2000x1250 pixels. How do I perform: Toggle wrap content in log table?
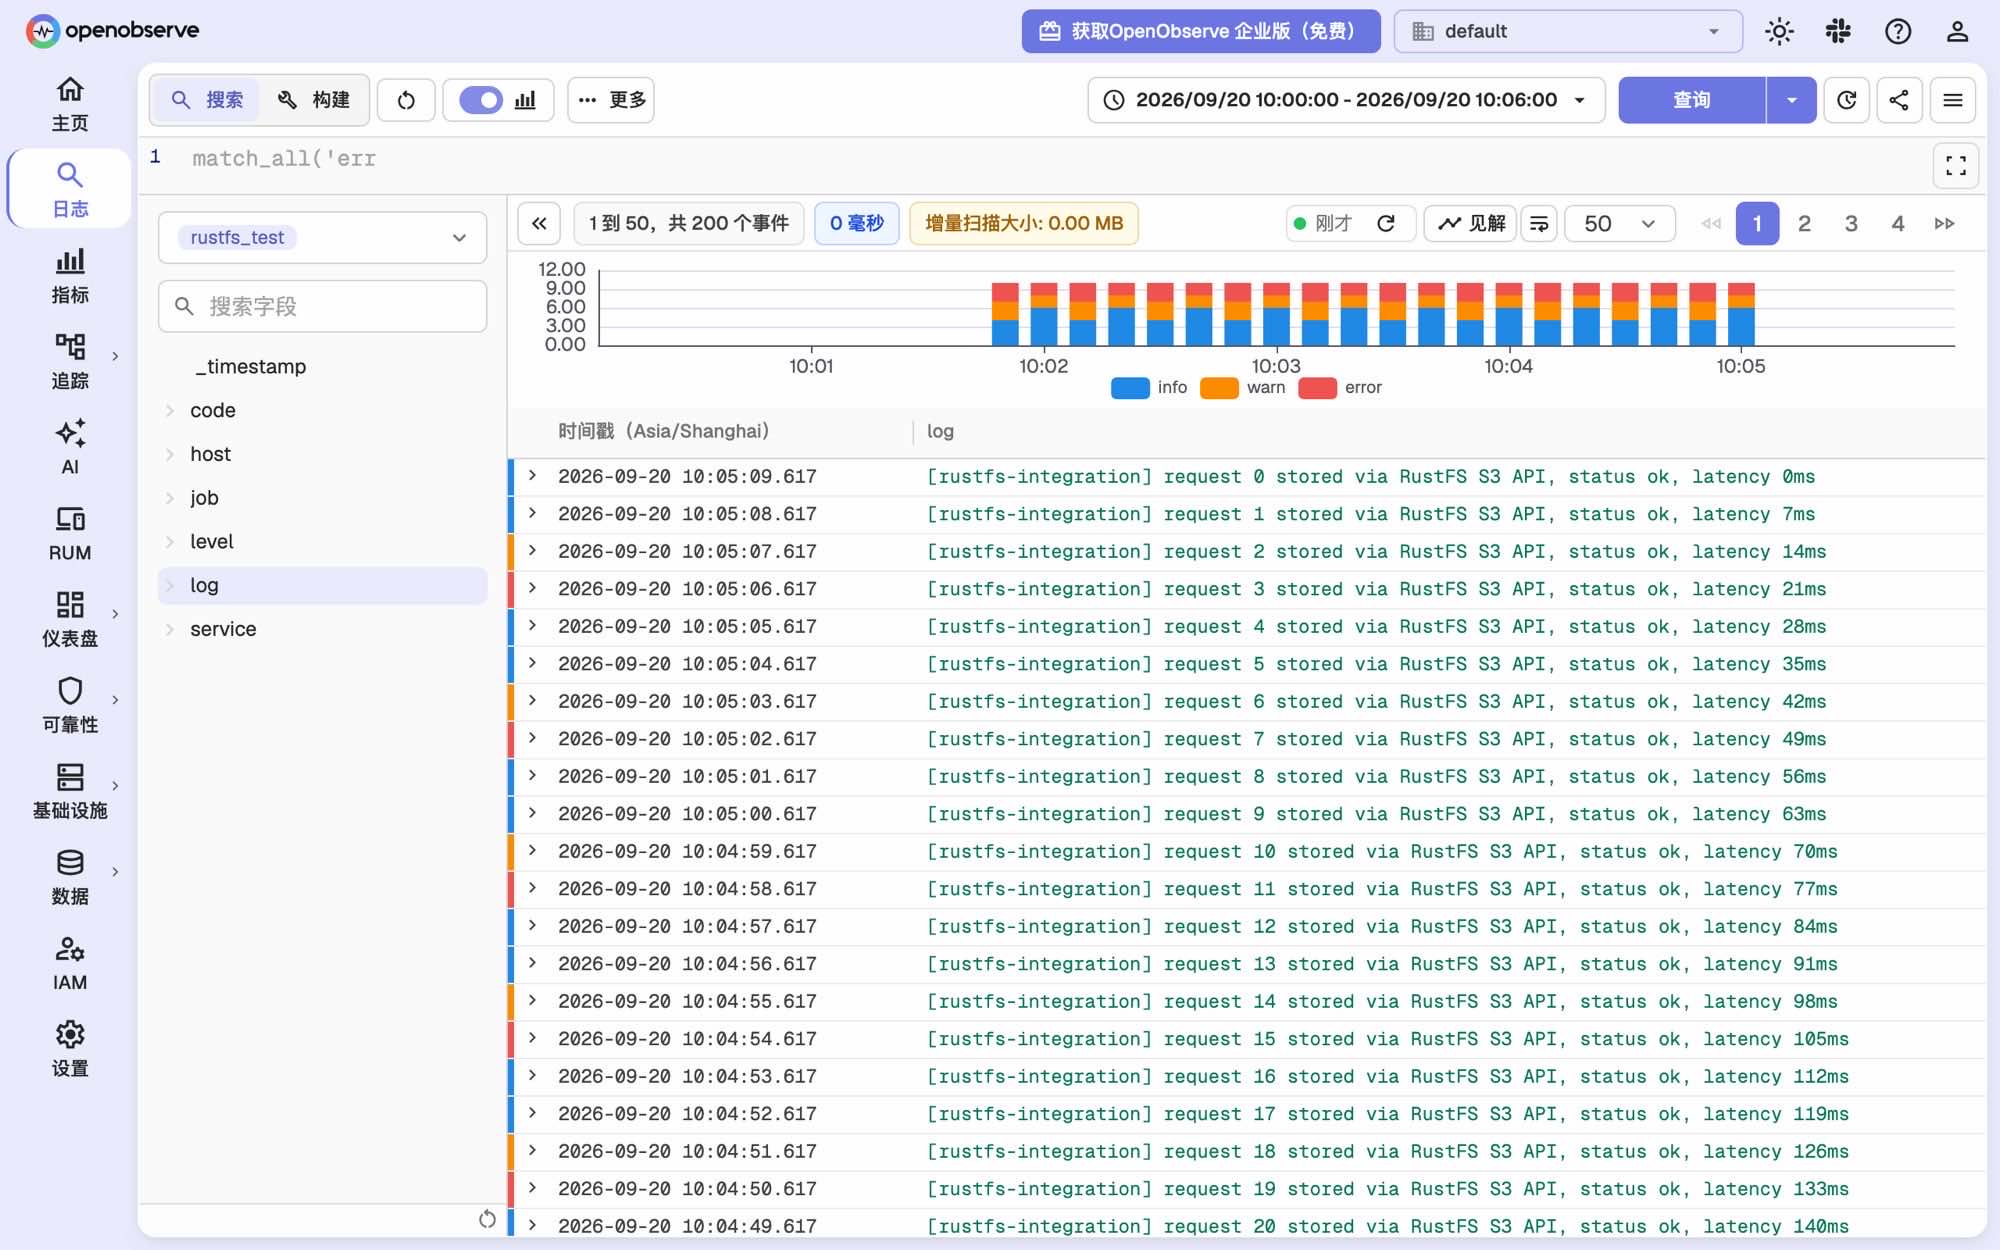point(1539,223)
